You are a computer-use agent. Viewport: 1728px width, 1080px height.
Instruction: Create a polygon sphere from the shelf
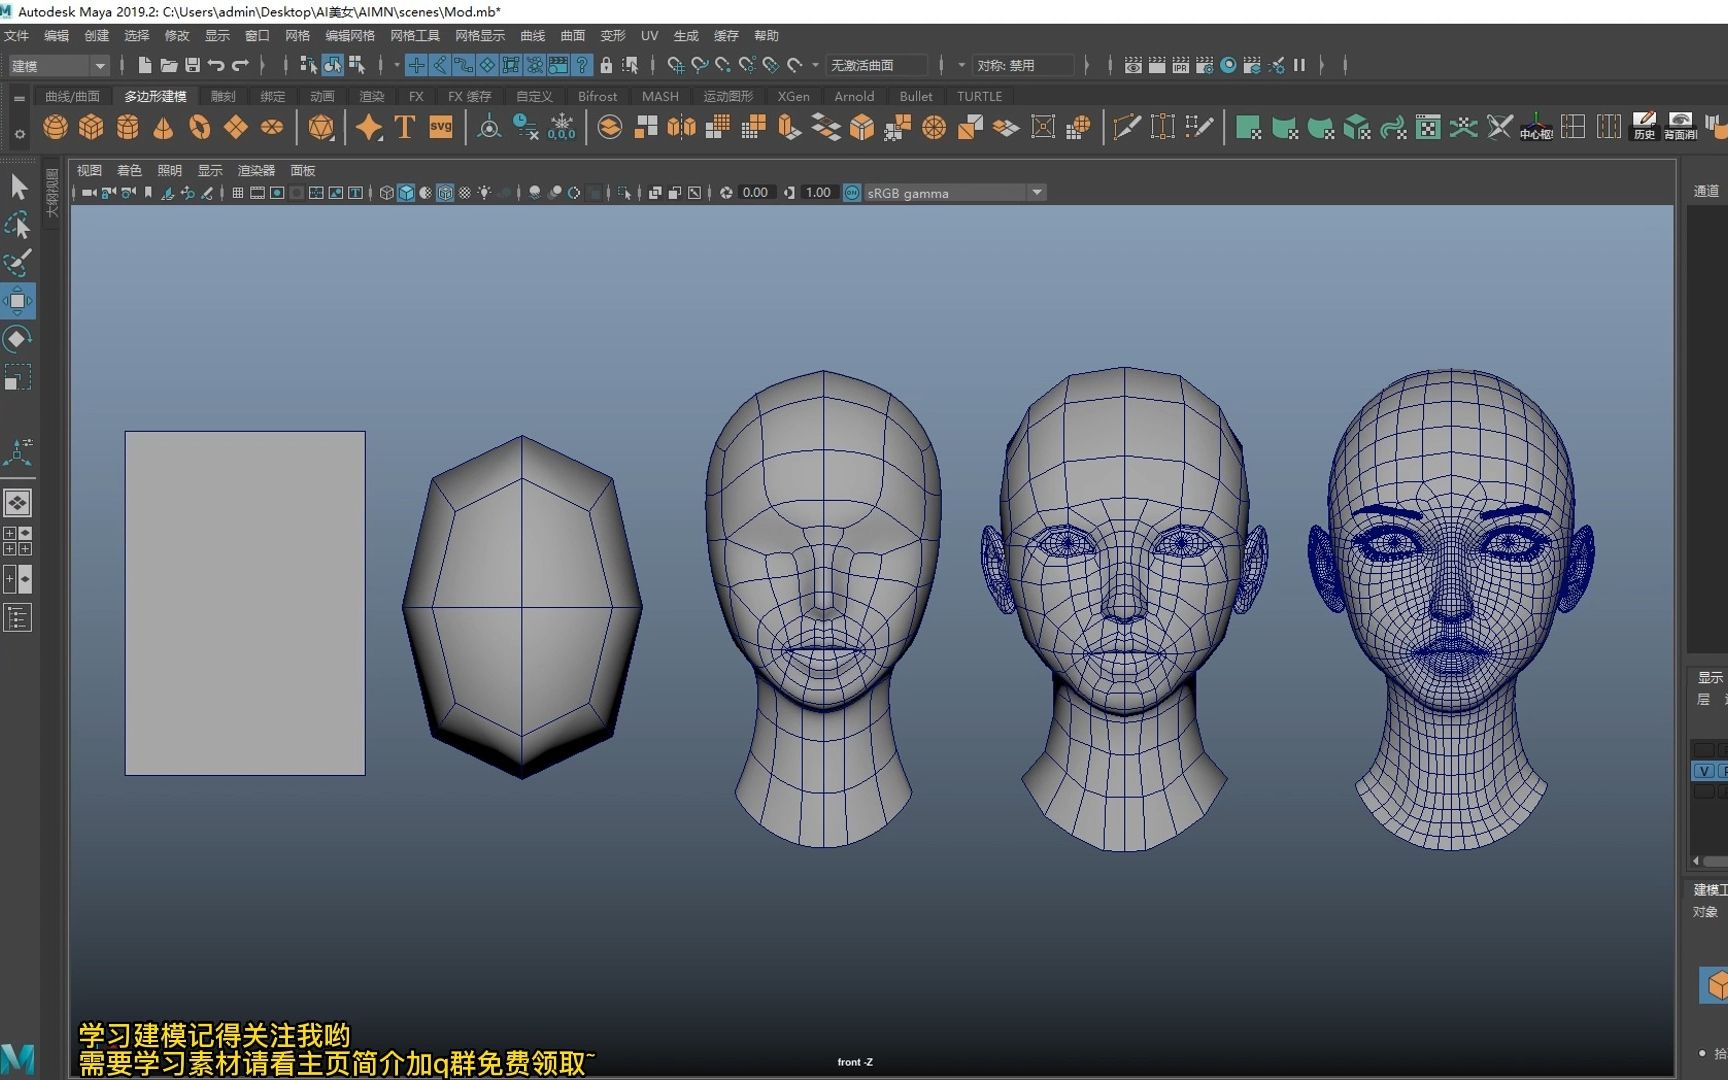[x=56, y=127]
